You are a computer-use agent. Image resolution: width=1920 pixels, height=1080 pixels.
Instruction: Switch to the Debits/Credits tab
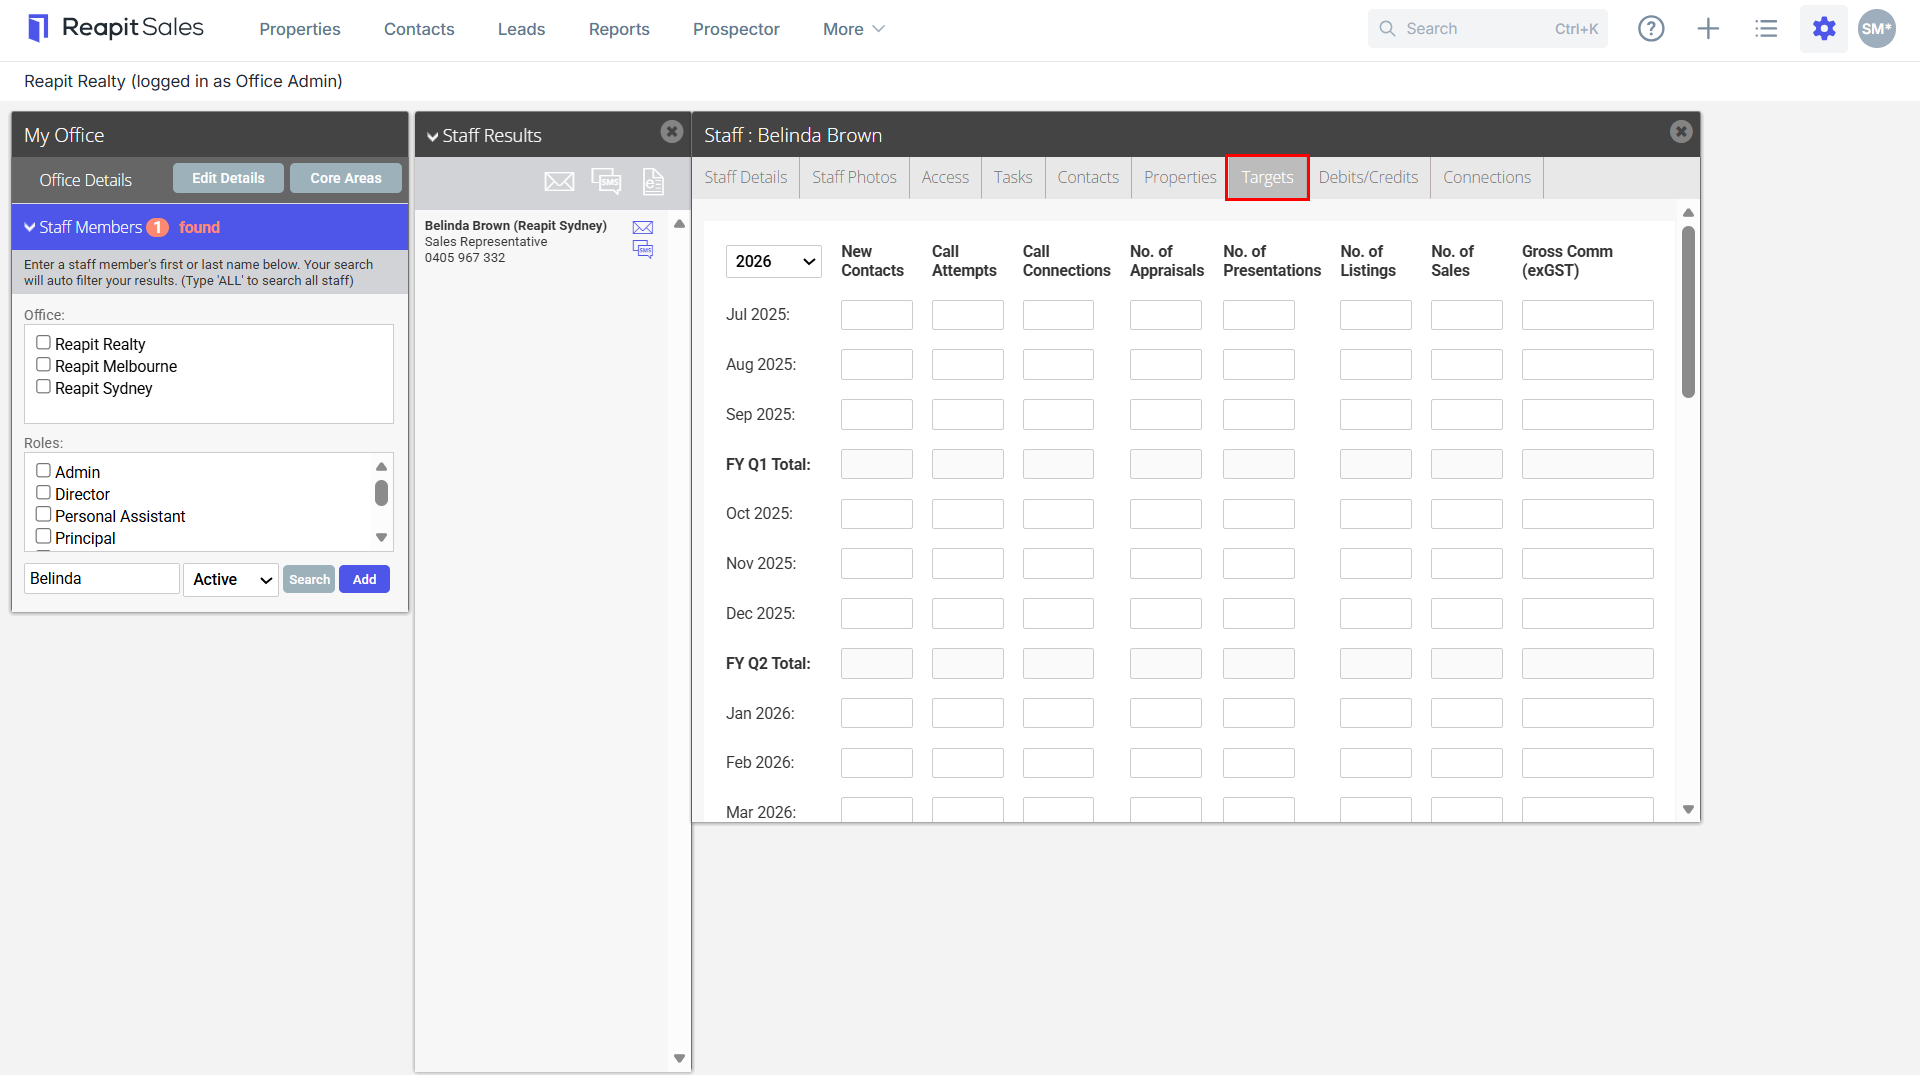coord(1368,177)
